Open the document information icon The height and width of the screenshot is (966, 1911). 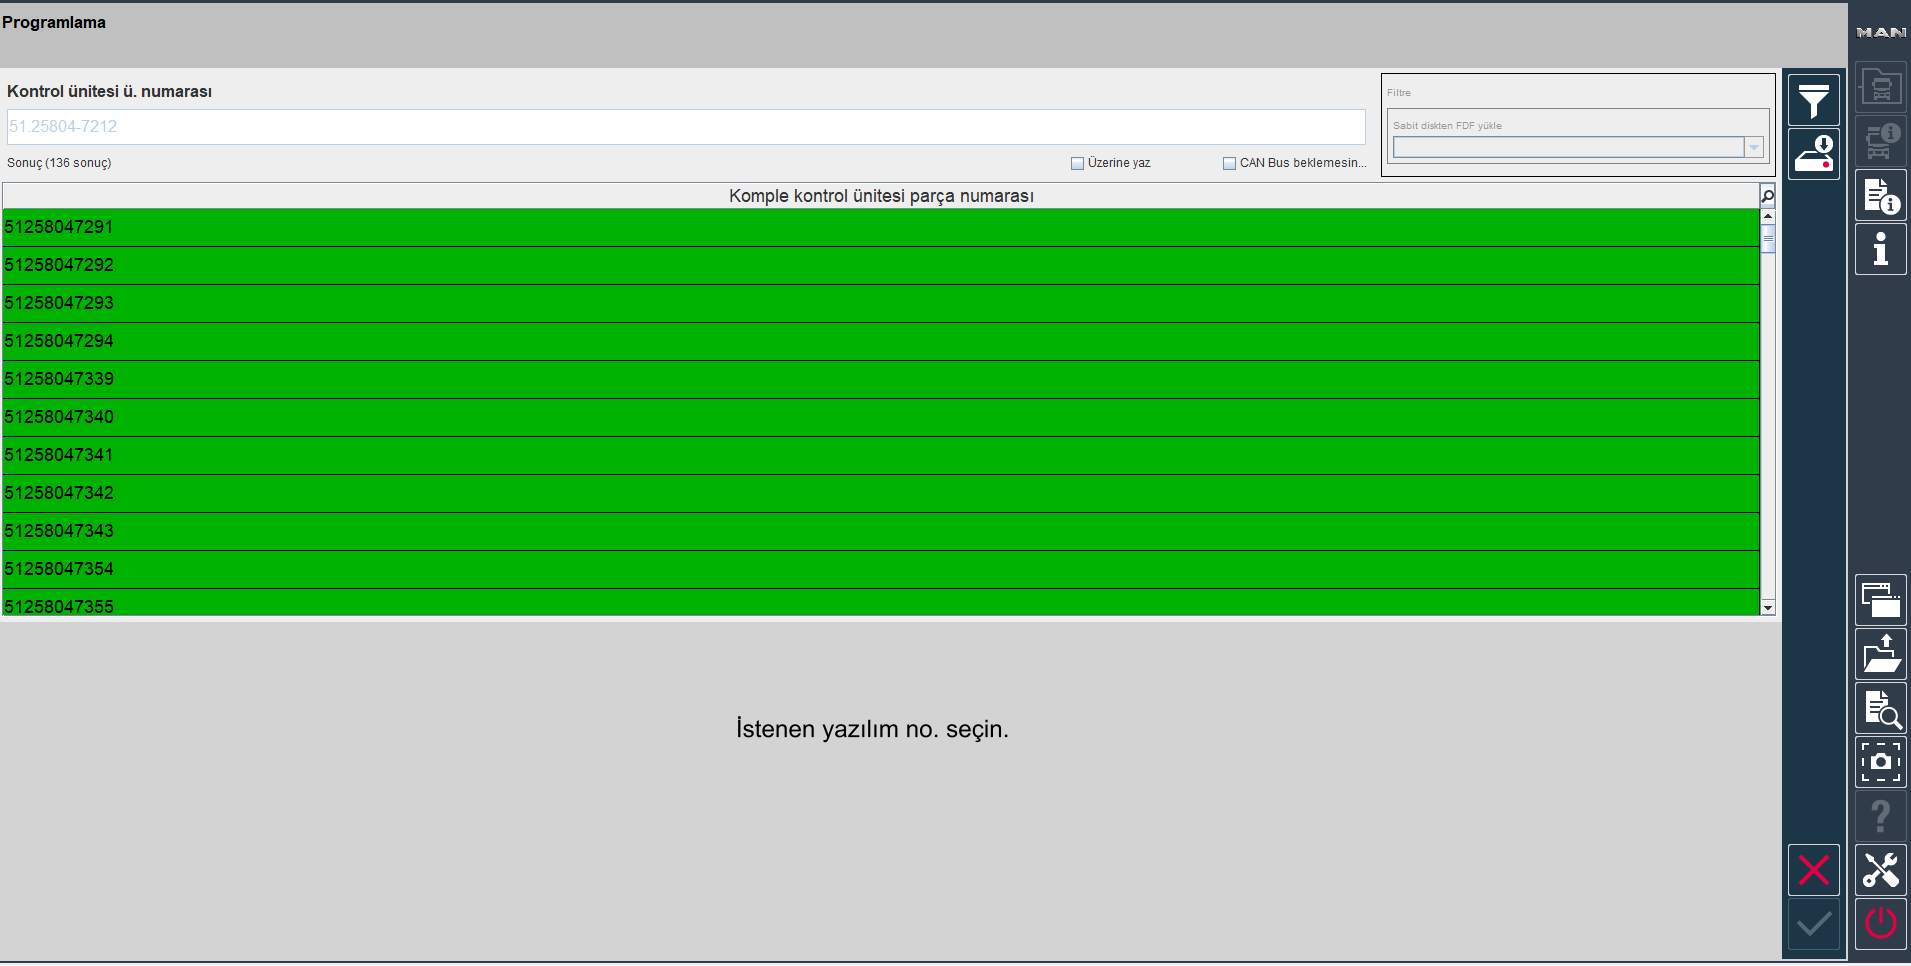point(1880,196)
